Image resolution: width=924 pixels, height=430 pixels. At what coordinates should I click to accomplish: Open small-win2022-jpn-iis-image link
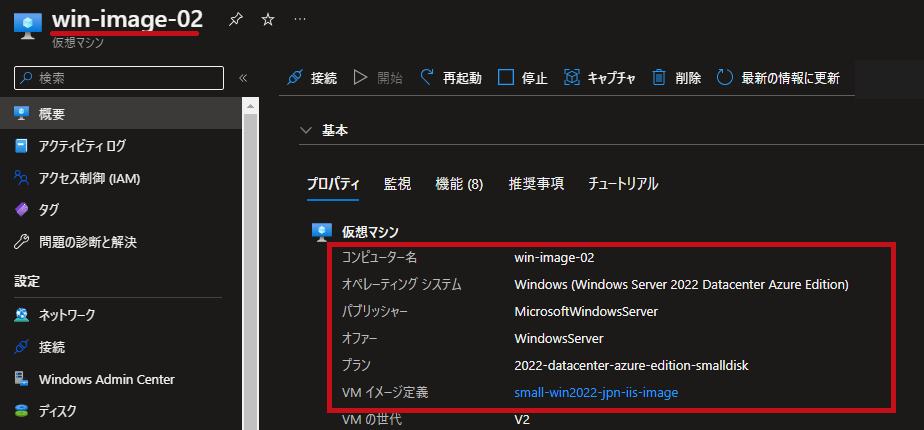click(x=596, y=392)
